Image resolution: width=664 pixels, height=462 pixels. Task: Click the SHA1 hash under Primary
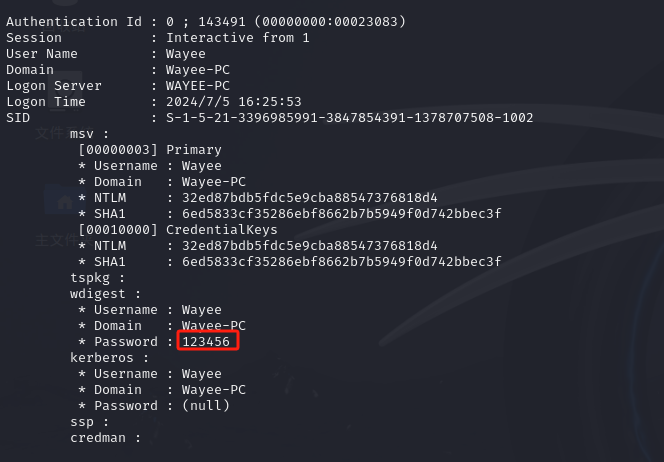[x=342, y=213]
